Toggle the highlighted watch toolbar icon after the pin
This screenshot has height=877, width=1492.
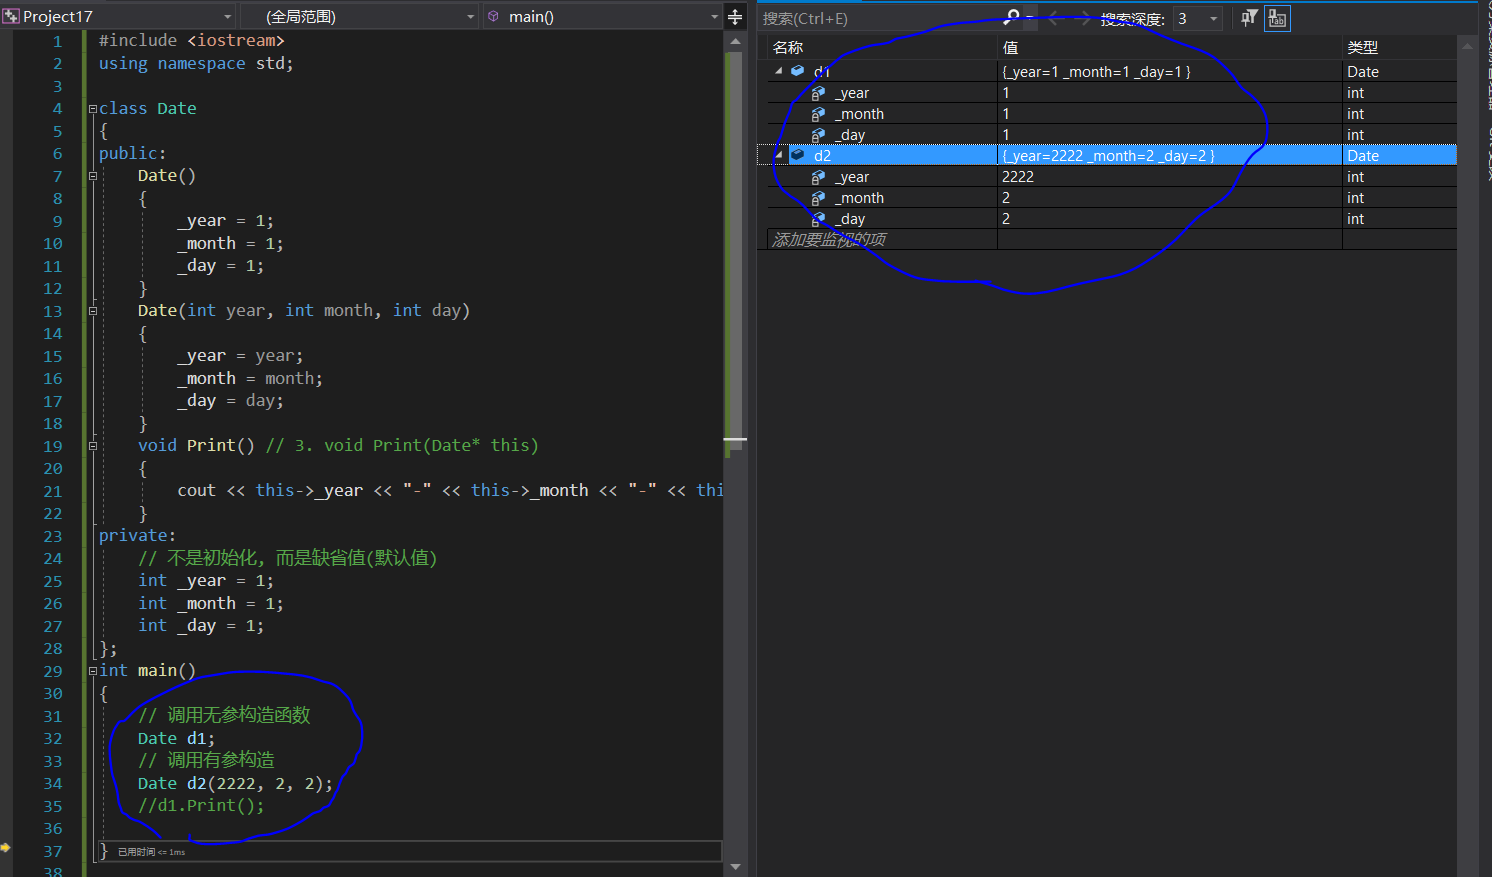click(1277, 18)
